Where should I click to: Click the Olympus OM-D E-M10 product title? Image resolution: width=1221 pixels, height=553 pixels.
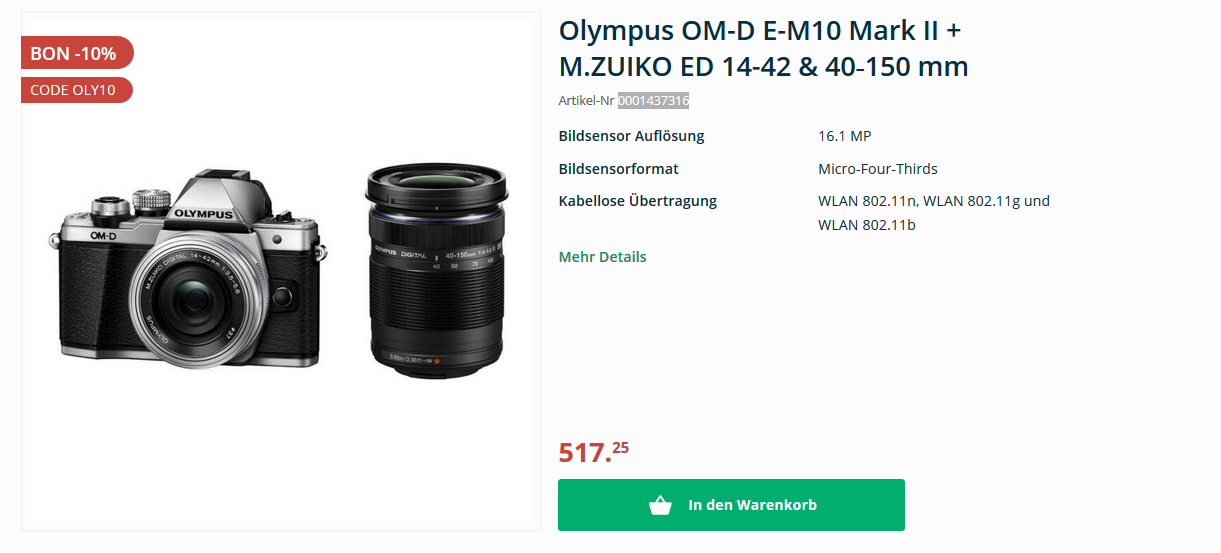763,48
